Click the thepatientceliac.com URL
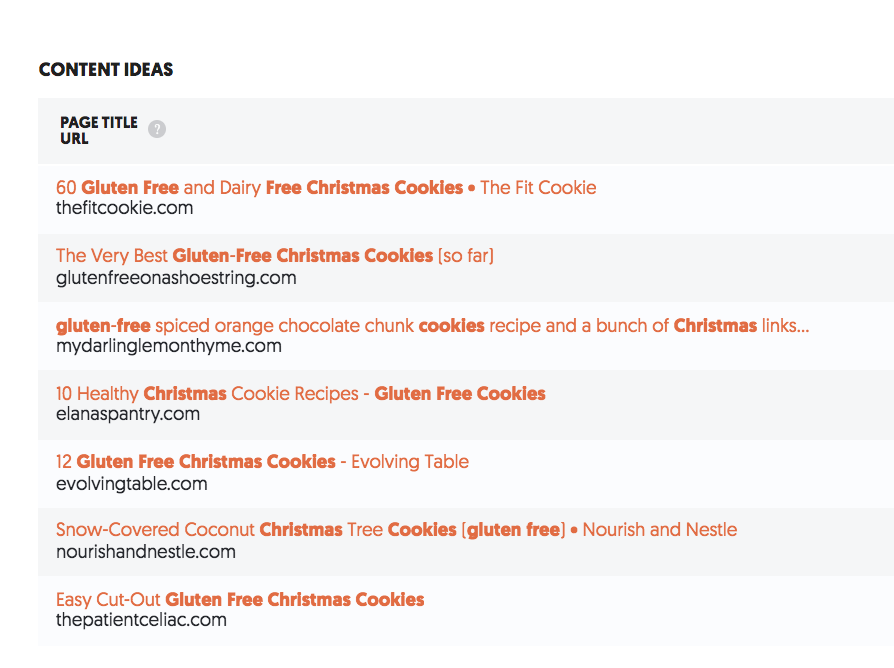This screenshot has width=894, height=668. click(141, 620)
